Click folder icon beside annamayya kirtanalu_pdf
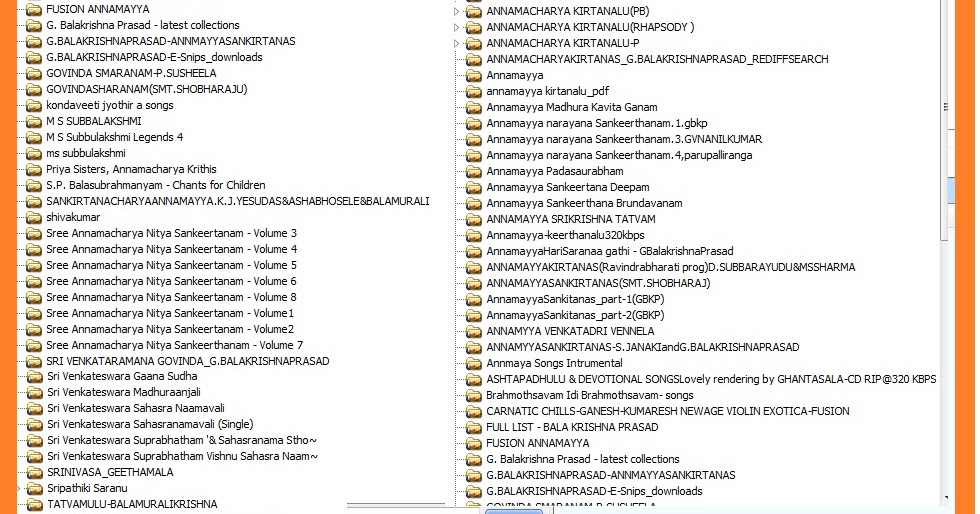Image resolution: width=980 pixels, height=514 pixels. pyautogui.click(x=474, y=91)
